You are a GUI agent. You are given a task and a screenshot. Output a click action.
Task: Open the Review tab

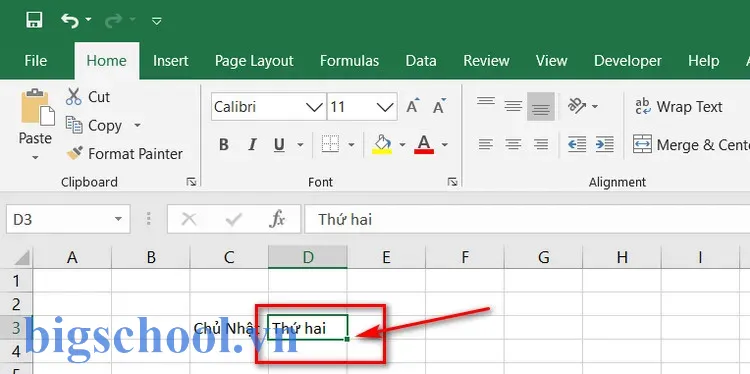click(x=486, y=61)
